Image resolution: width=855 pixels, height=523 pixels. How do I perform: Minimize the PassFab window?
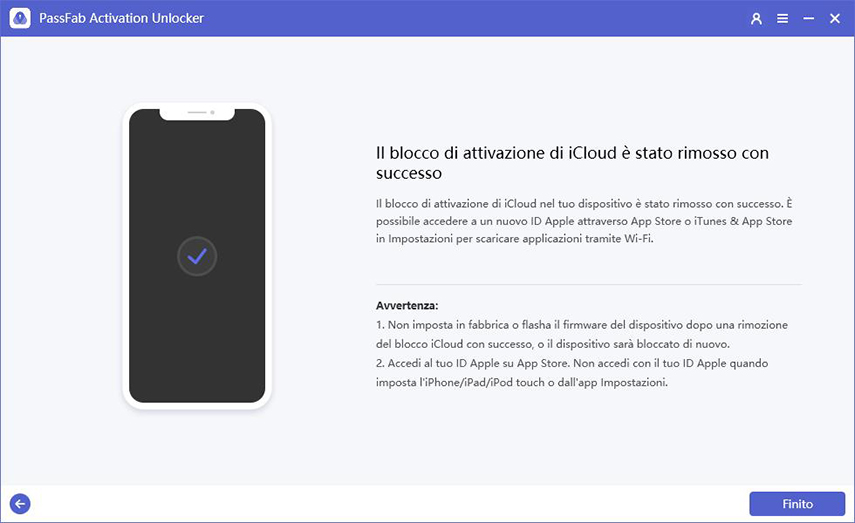[808, 18]
